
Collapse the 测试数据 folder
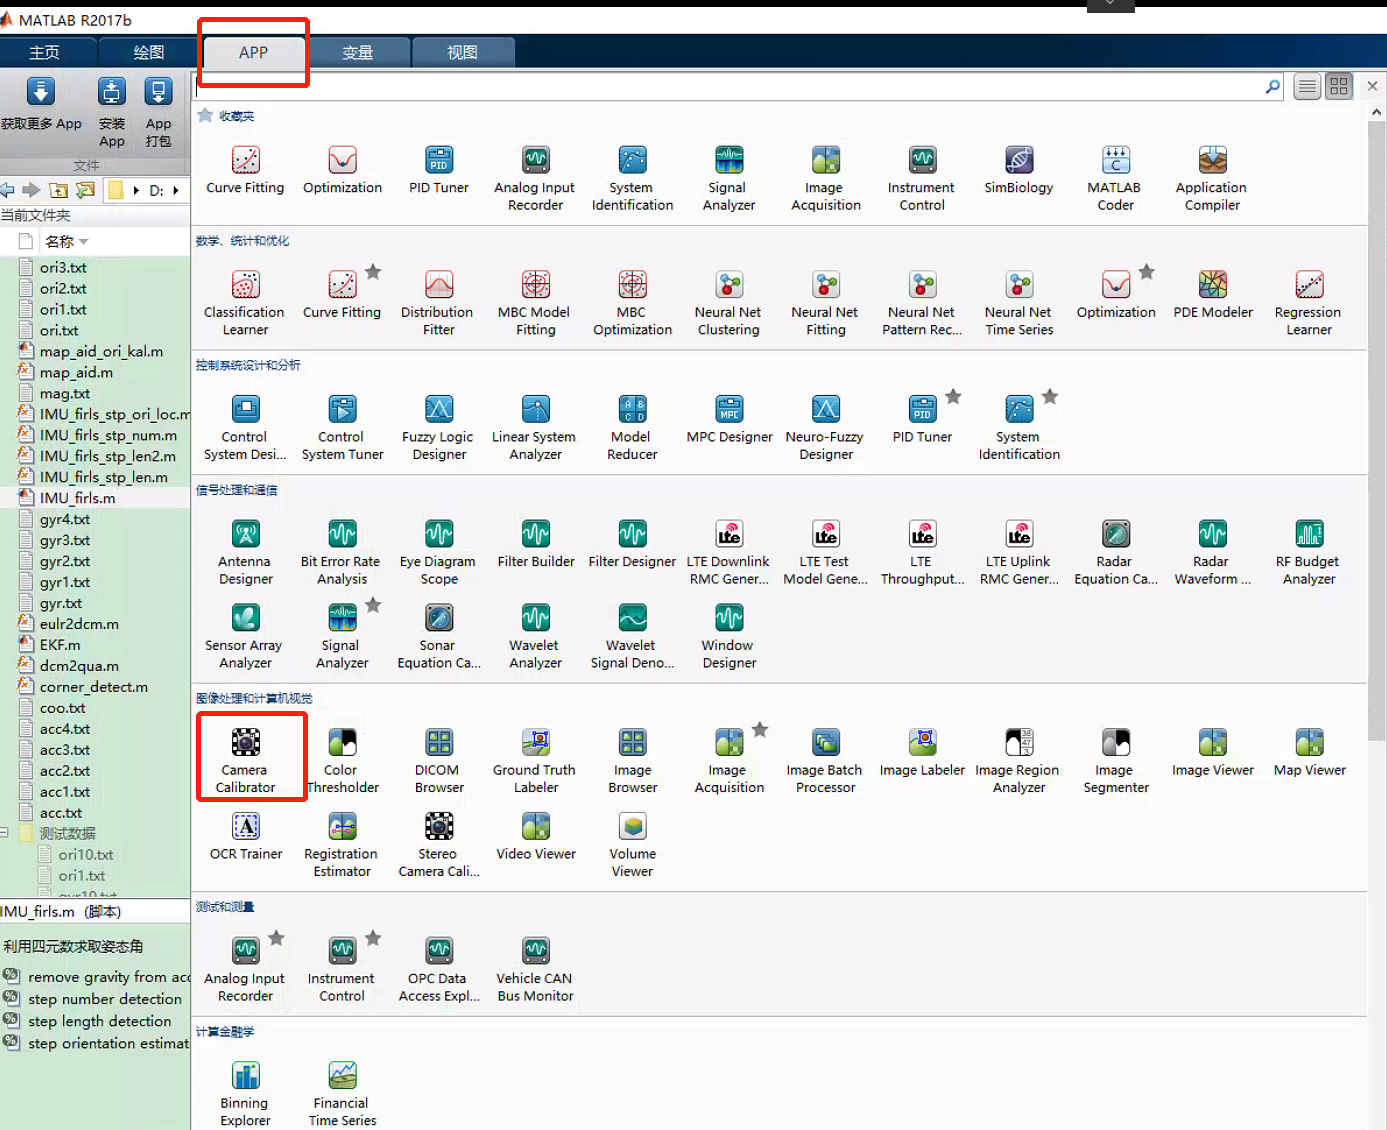click(x=6, y=833)
